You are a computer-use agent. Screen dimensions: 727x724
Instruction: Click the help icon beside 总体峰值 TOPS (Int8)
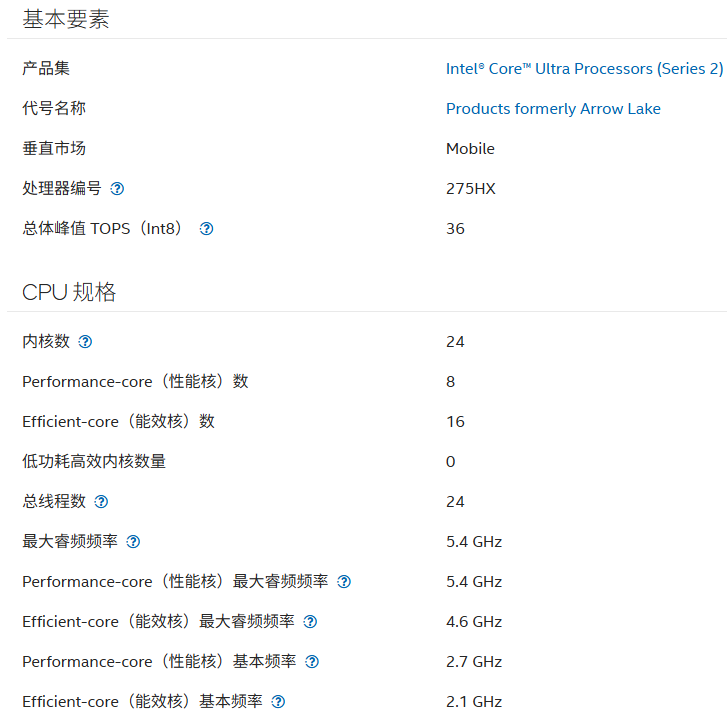point(206,229)
